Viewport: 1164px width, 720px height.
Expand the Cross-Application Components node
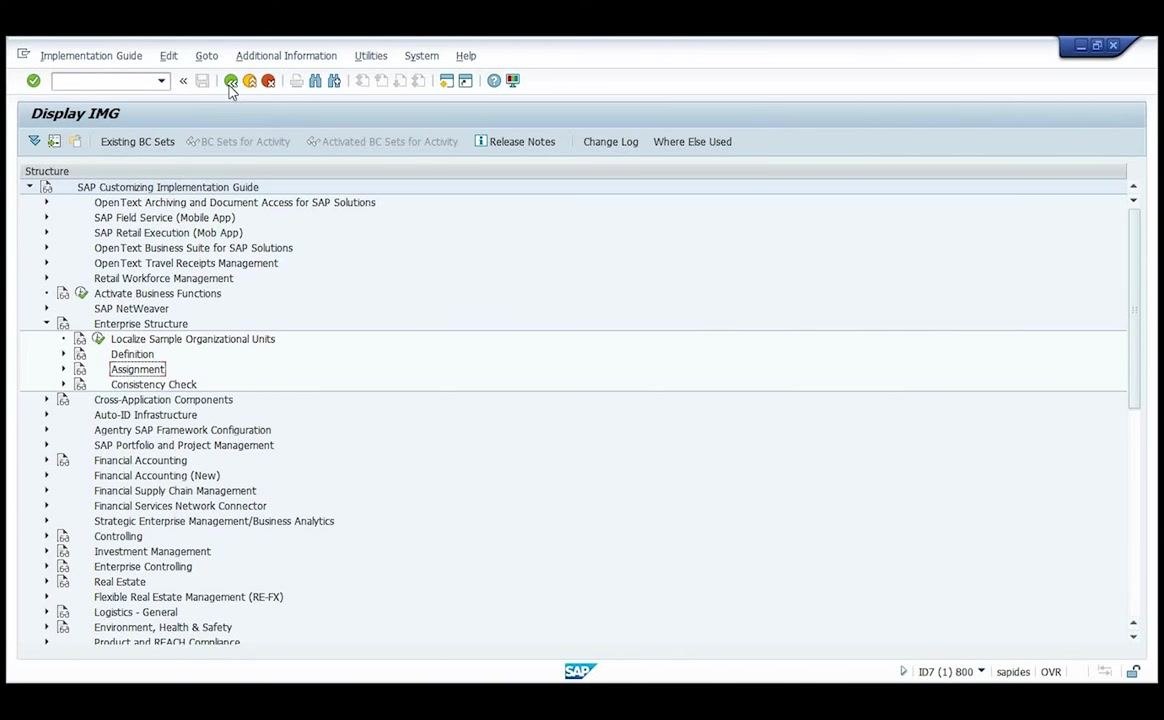point(46,399)
